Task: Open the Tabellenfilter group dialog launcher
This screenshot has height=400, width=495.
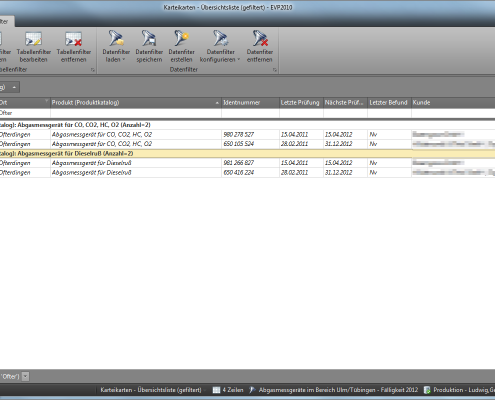Action: point(93,70)
